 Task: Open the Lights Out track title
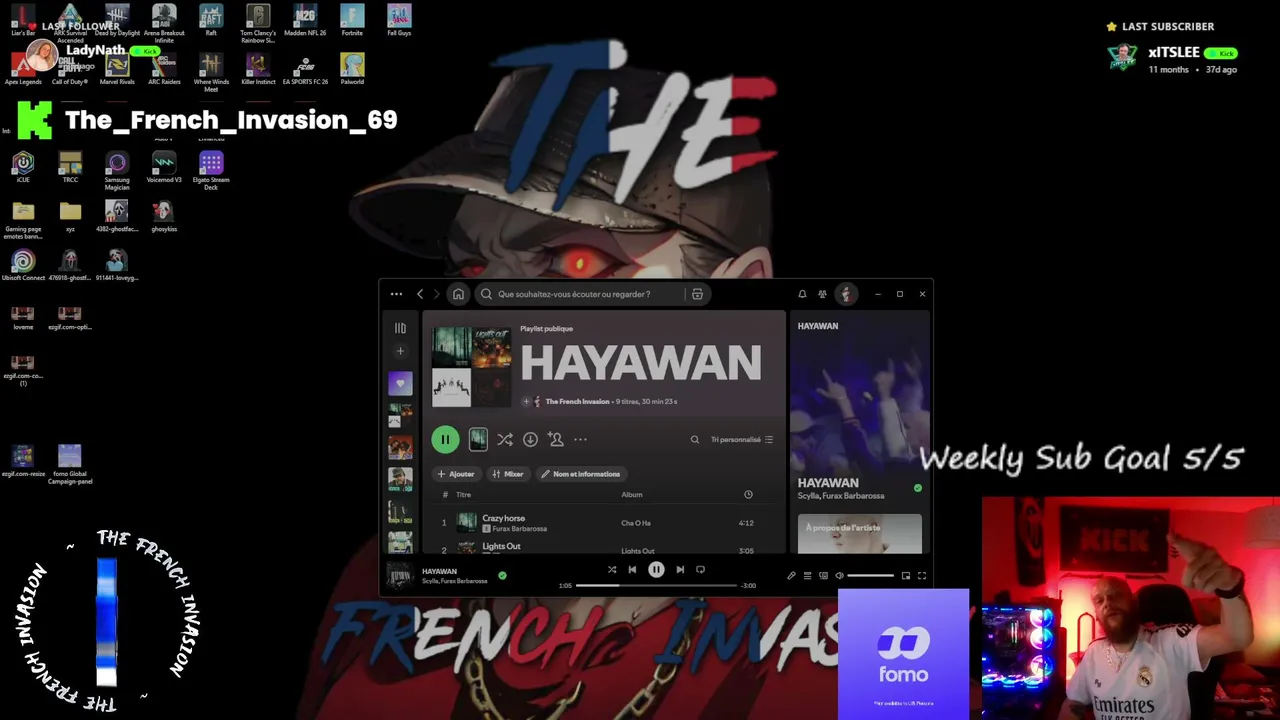tap(501, 547)
